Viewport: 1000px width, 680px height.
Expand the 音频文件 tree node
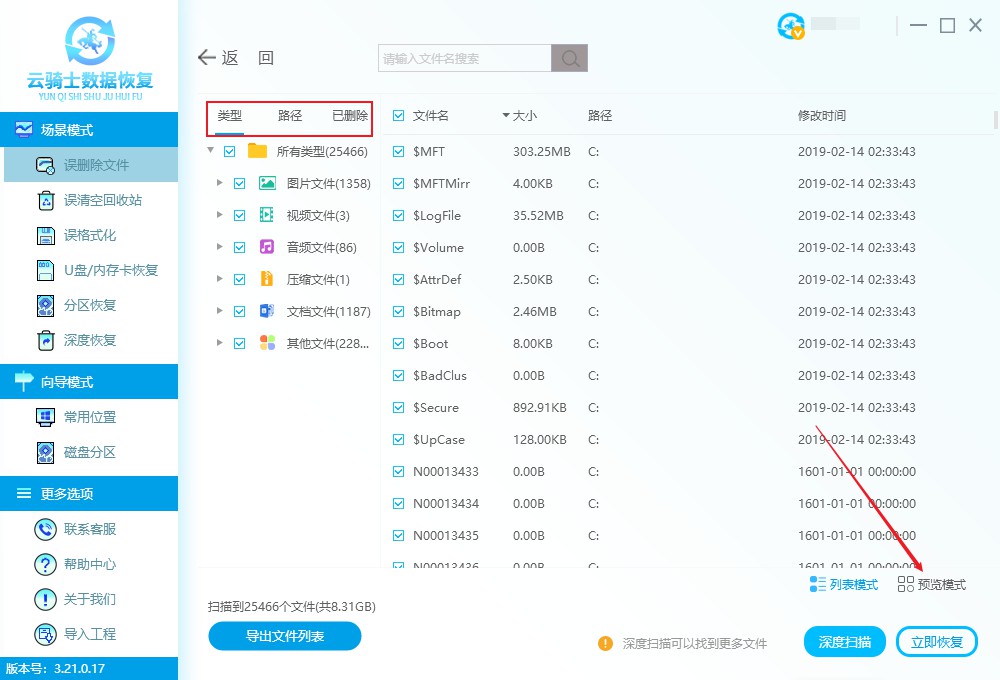coord(219,246)
